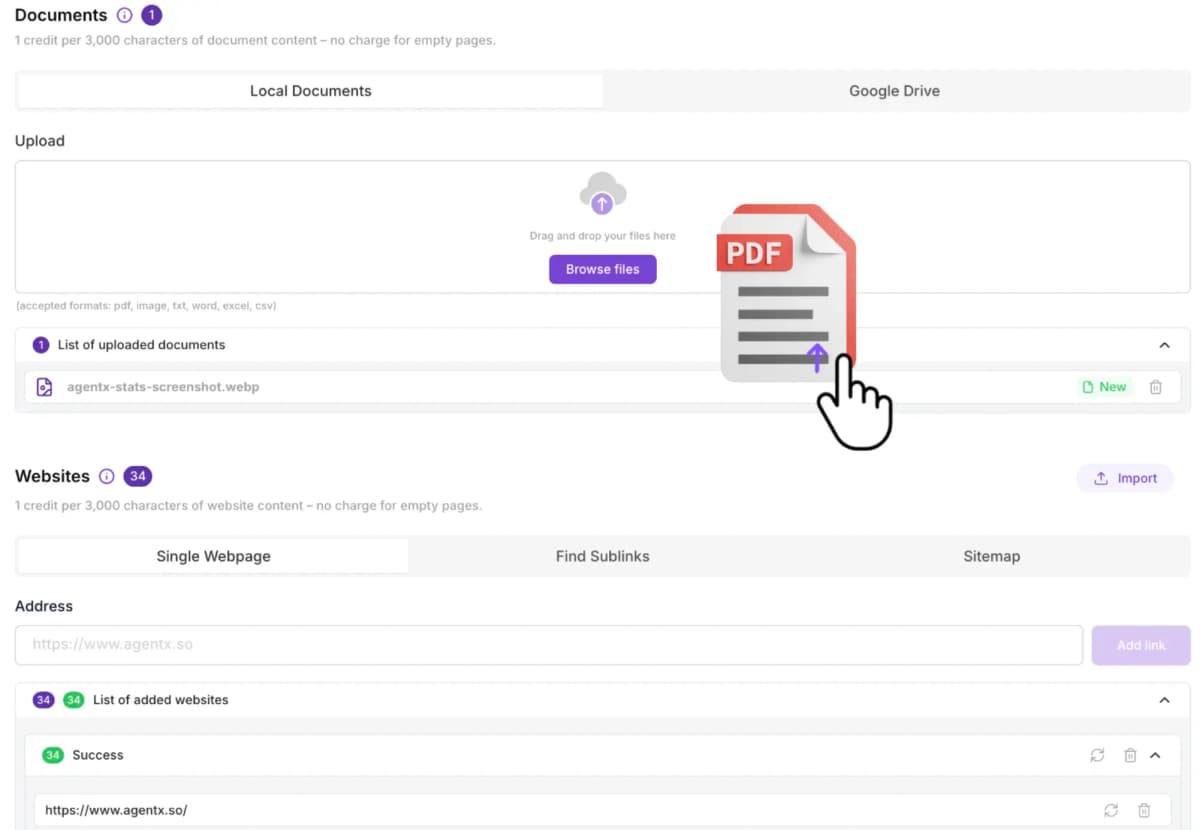Open the Find Sublinks tab
The height and width of the screenshot is (830, 1200).
point(602,556)
